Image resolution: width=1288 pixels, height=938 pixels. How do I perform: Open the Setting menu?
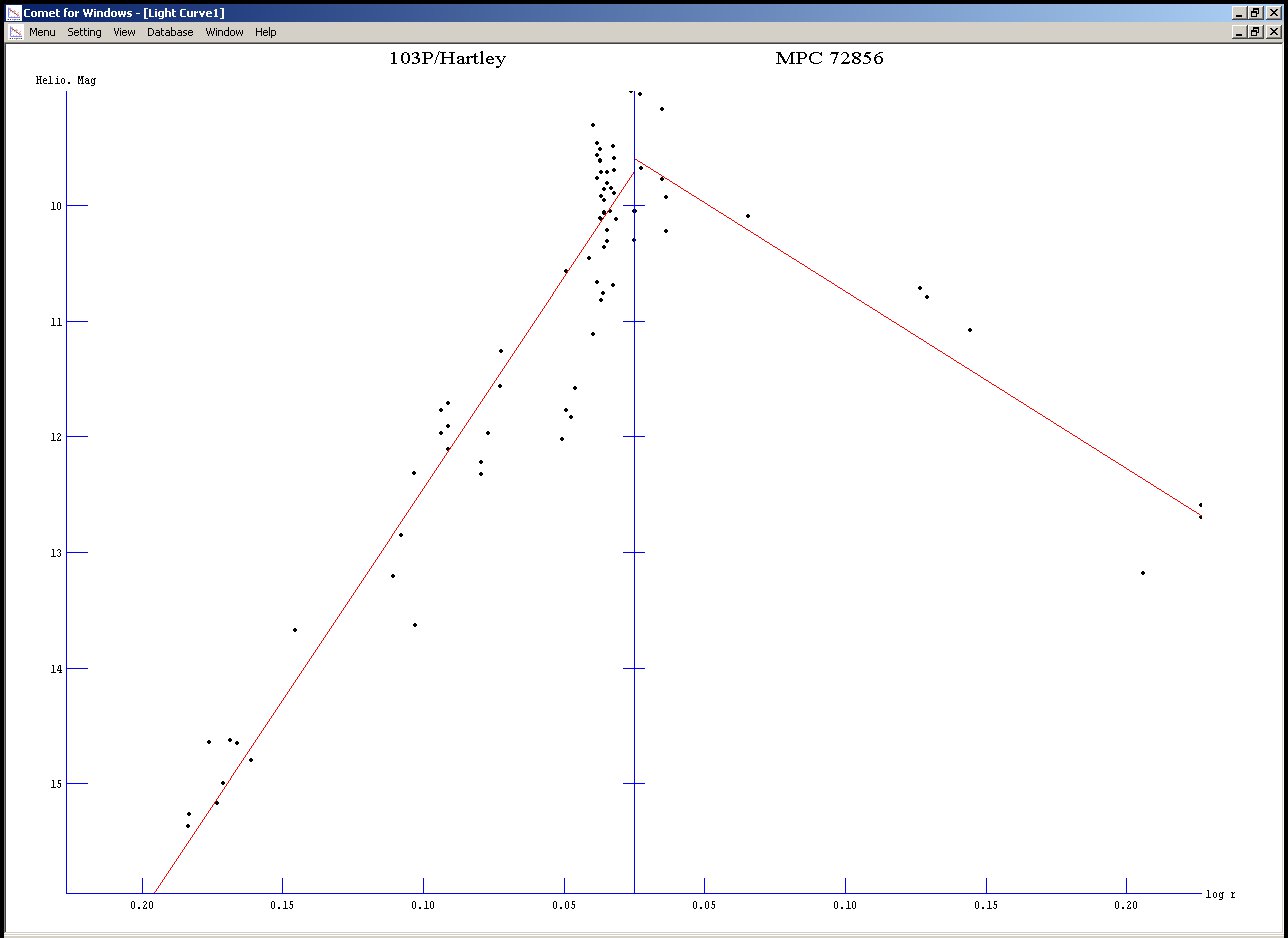(x=84, y=32)
